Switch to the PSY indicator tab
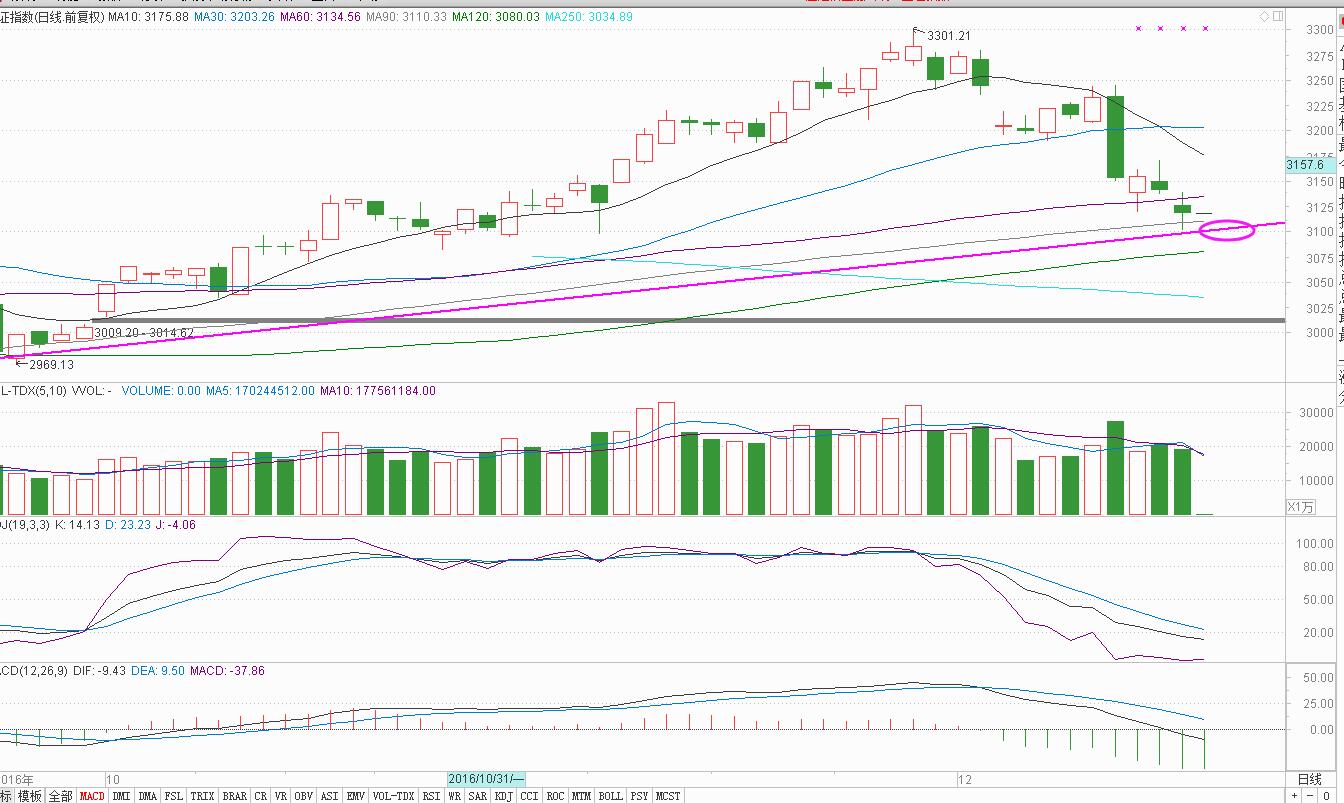The image size is (1344, 803). coord(639,796)
